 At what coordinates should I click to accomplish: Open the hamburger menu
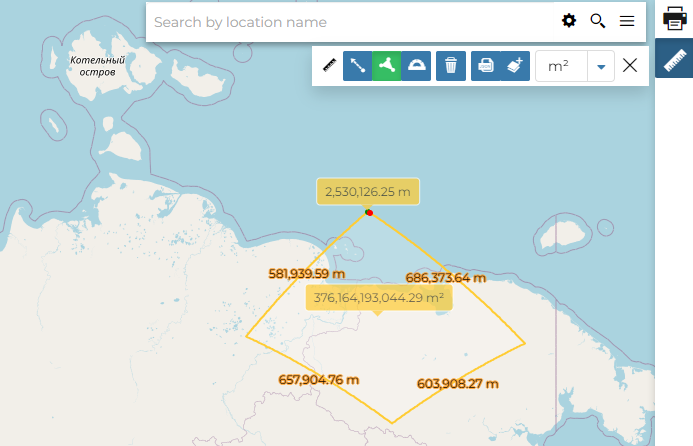pos(627,21)
